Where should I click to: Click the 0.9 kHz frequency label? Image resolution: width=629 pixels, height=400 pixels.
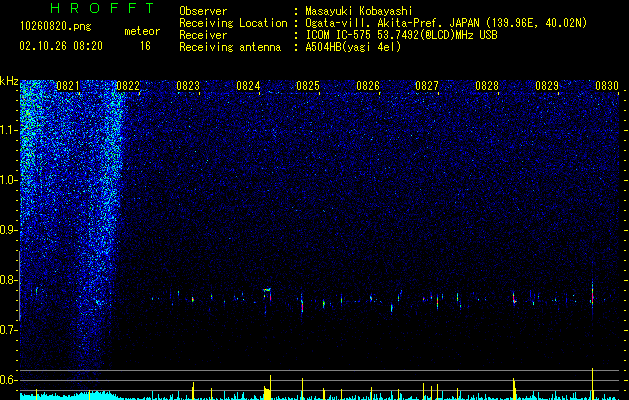pyautogui.click(x=9, y=230)
